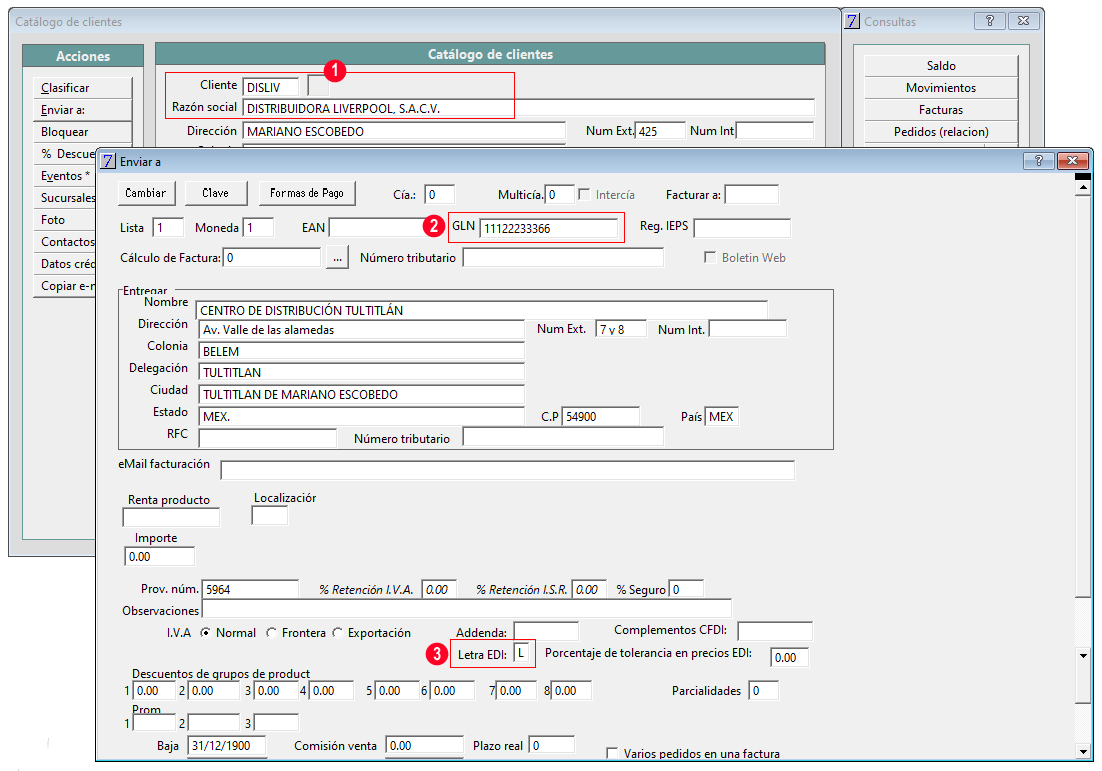Click the Consultas window app icon

point(852,21)
